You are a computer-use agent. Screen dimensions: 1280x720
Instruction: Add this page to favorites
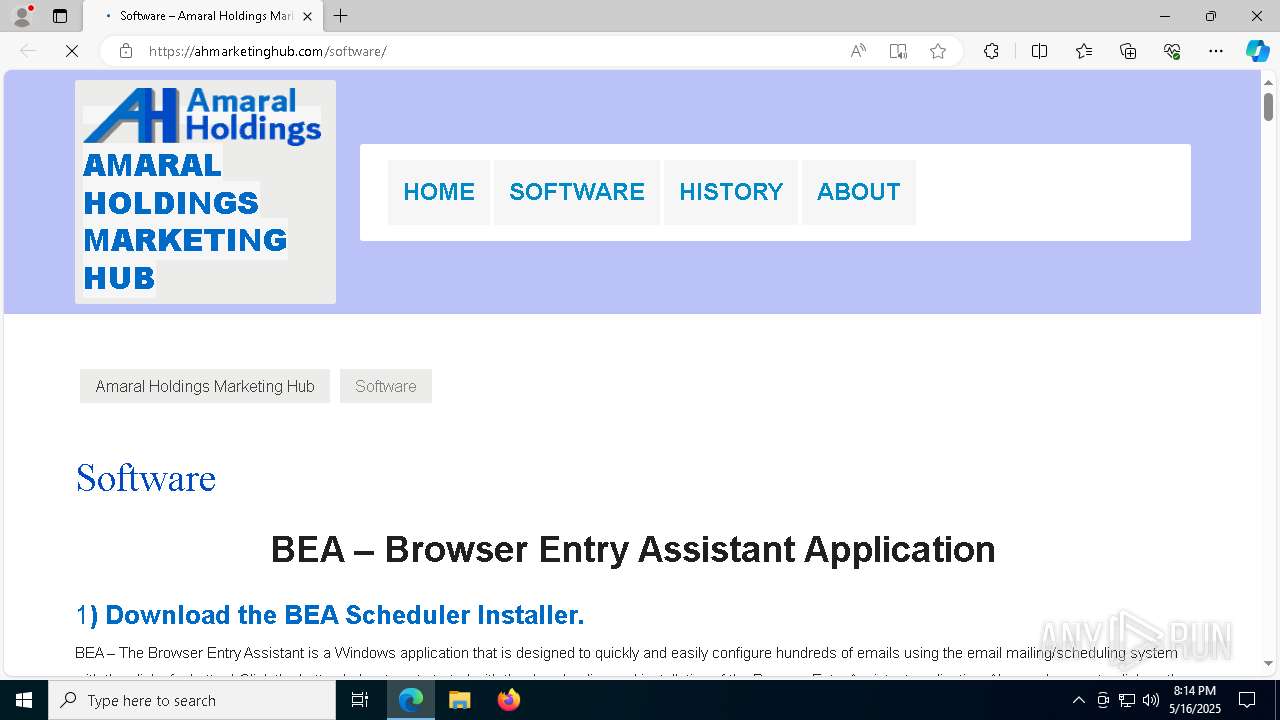pyautogui.click(x=938, y=51)
